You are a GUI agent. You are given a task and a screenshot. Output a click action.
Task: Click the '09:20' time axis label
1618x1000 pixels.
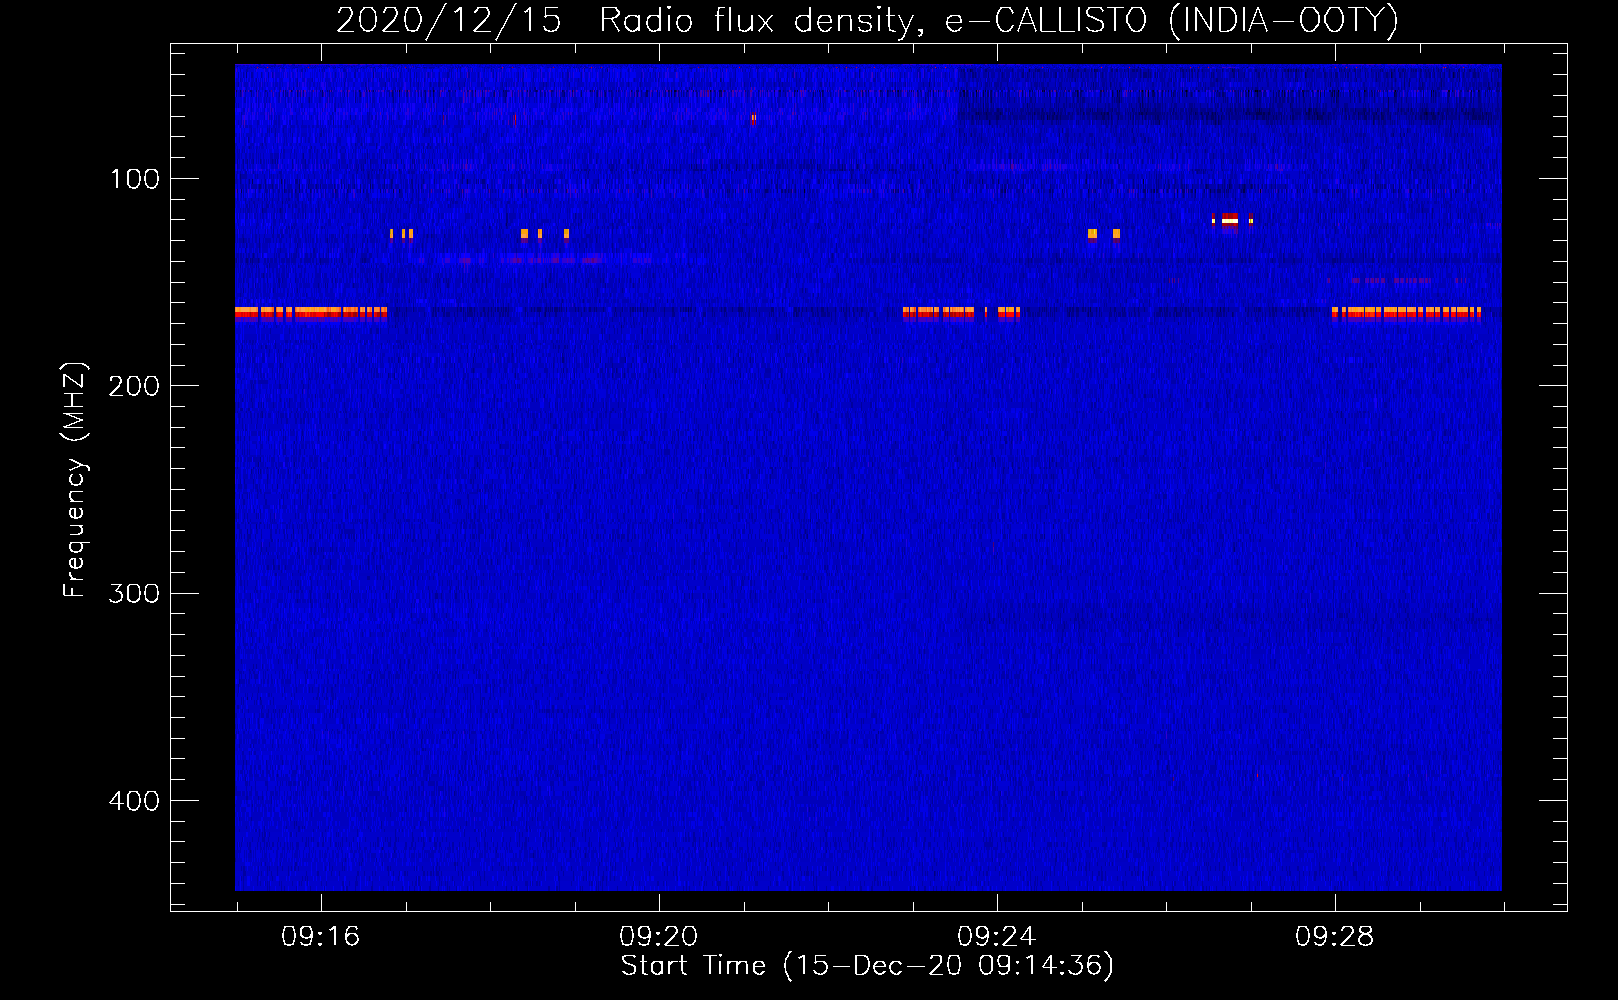[658, 937]
